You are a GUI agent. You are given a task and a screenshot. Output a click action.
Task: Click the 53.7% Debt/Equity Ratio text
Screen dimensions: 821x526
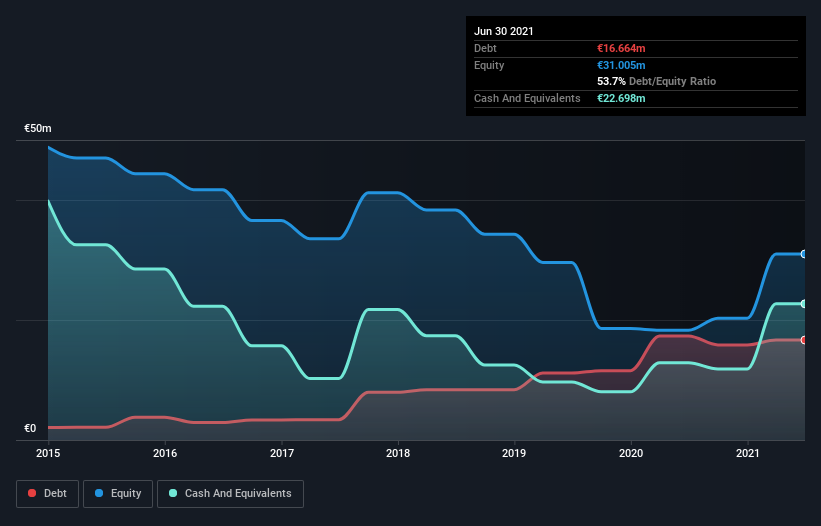click(x=657, y=81)
